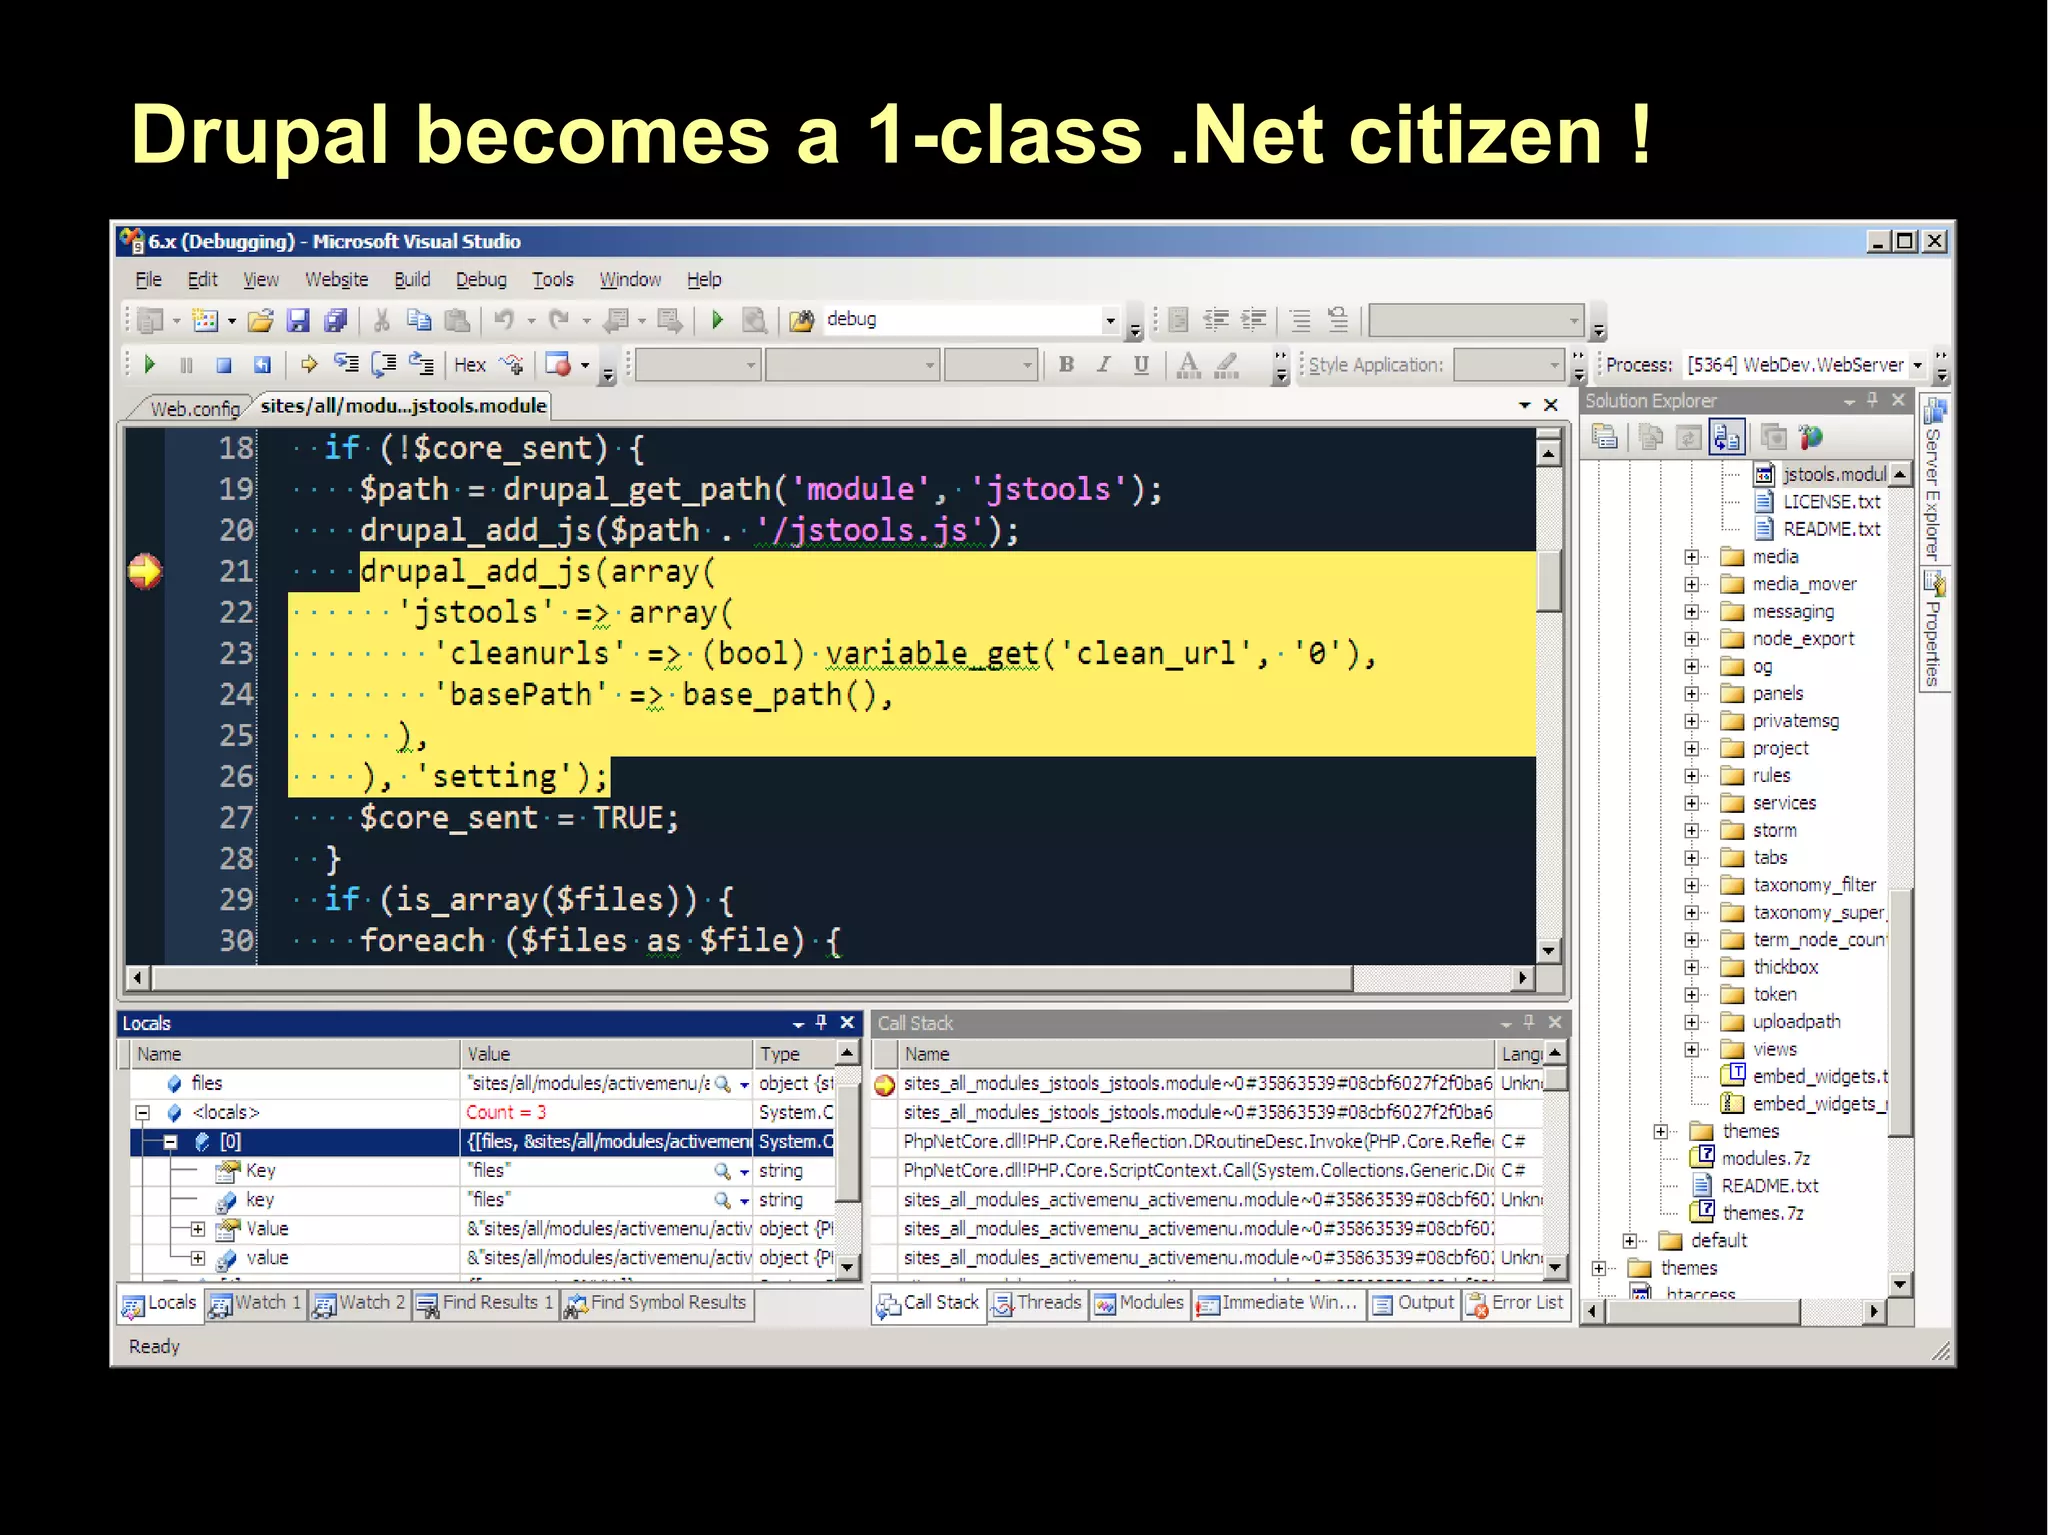Click the code editor vertical scrollbar thumb
The image size is (2048, 1535).
(1548, 580)
